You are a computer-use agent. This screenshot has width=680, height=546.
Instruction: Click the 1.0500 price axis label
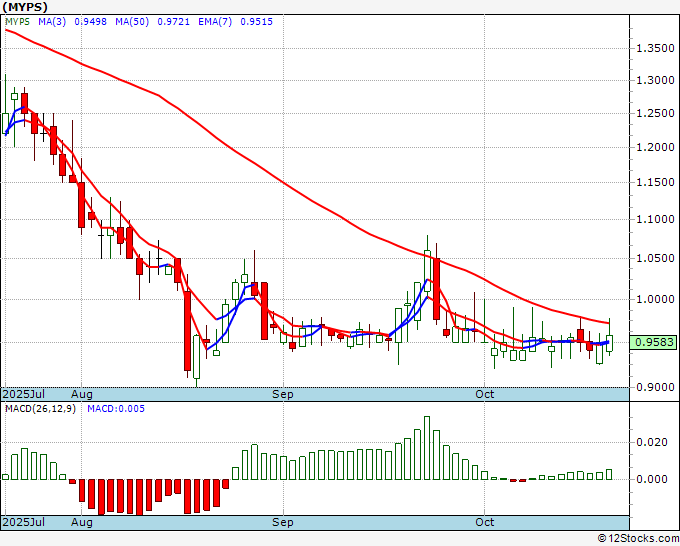(x=655, y=258)
